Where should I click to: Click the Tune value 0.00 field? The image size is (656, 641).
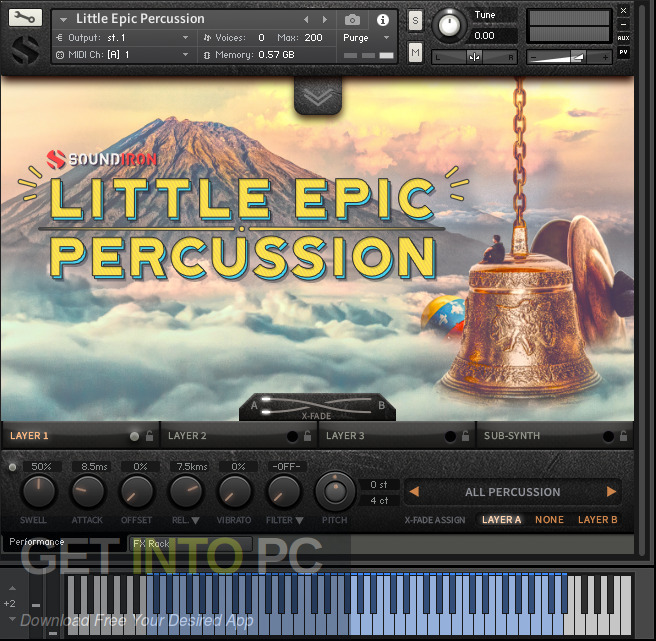(x=494, y=36)
